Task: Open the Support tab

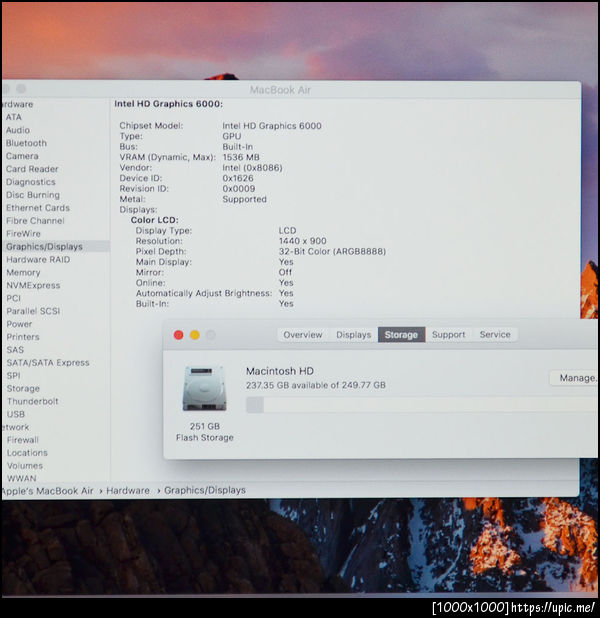Action: click(449, 335)
